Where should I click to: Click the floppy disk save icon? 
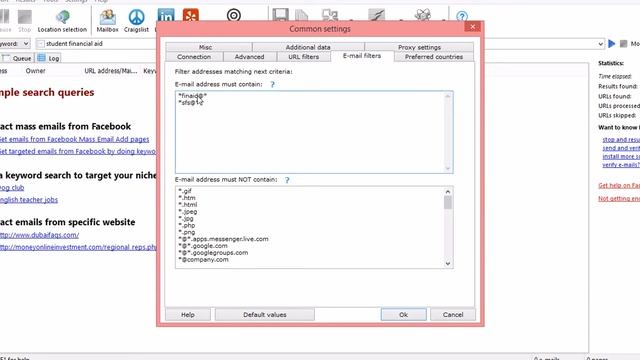[280, 15]
